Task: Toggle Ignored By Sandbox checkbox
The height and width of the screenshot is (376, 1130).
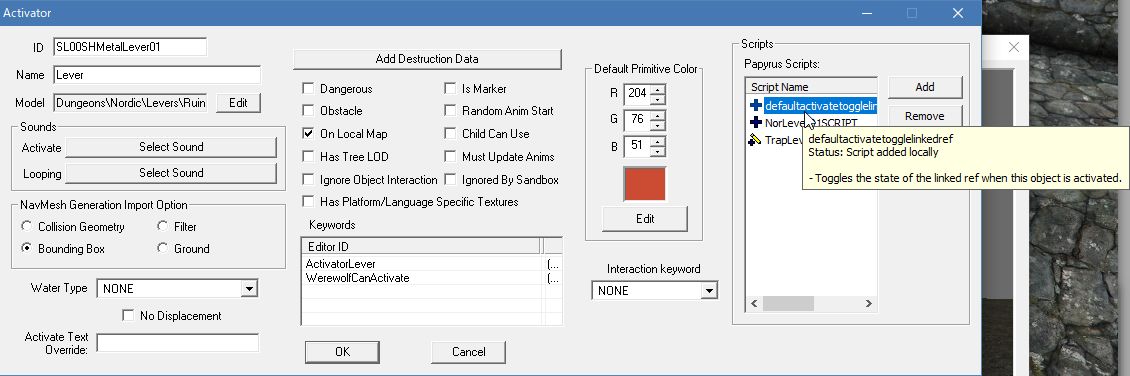Action: (x=450, y=179)
